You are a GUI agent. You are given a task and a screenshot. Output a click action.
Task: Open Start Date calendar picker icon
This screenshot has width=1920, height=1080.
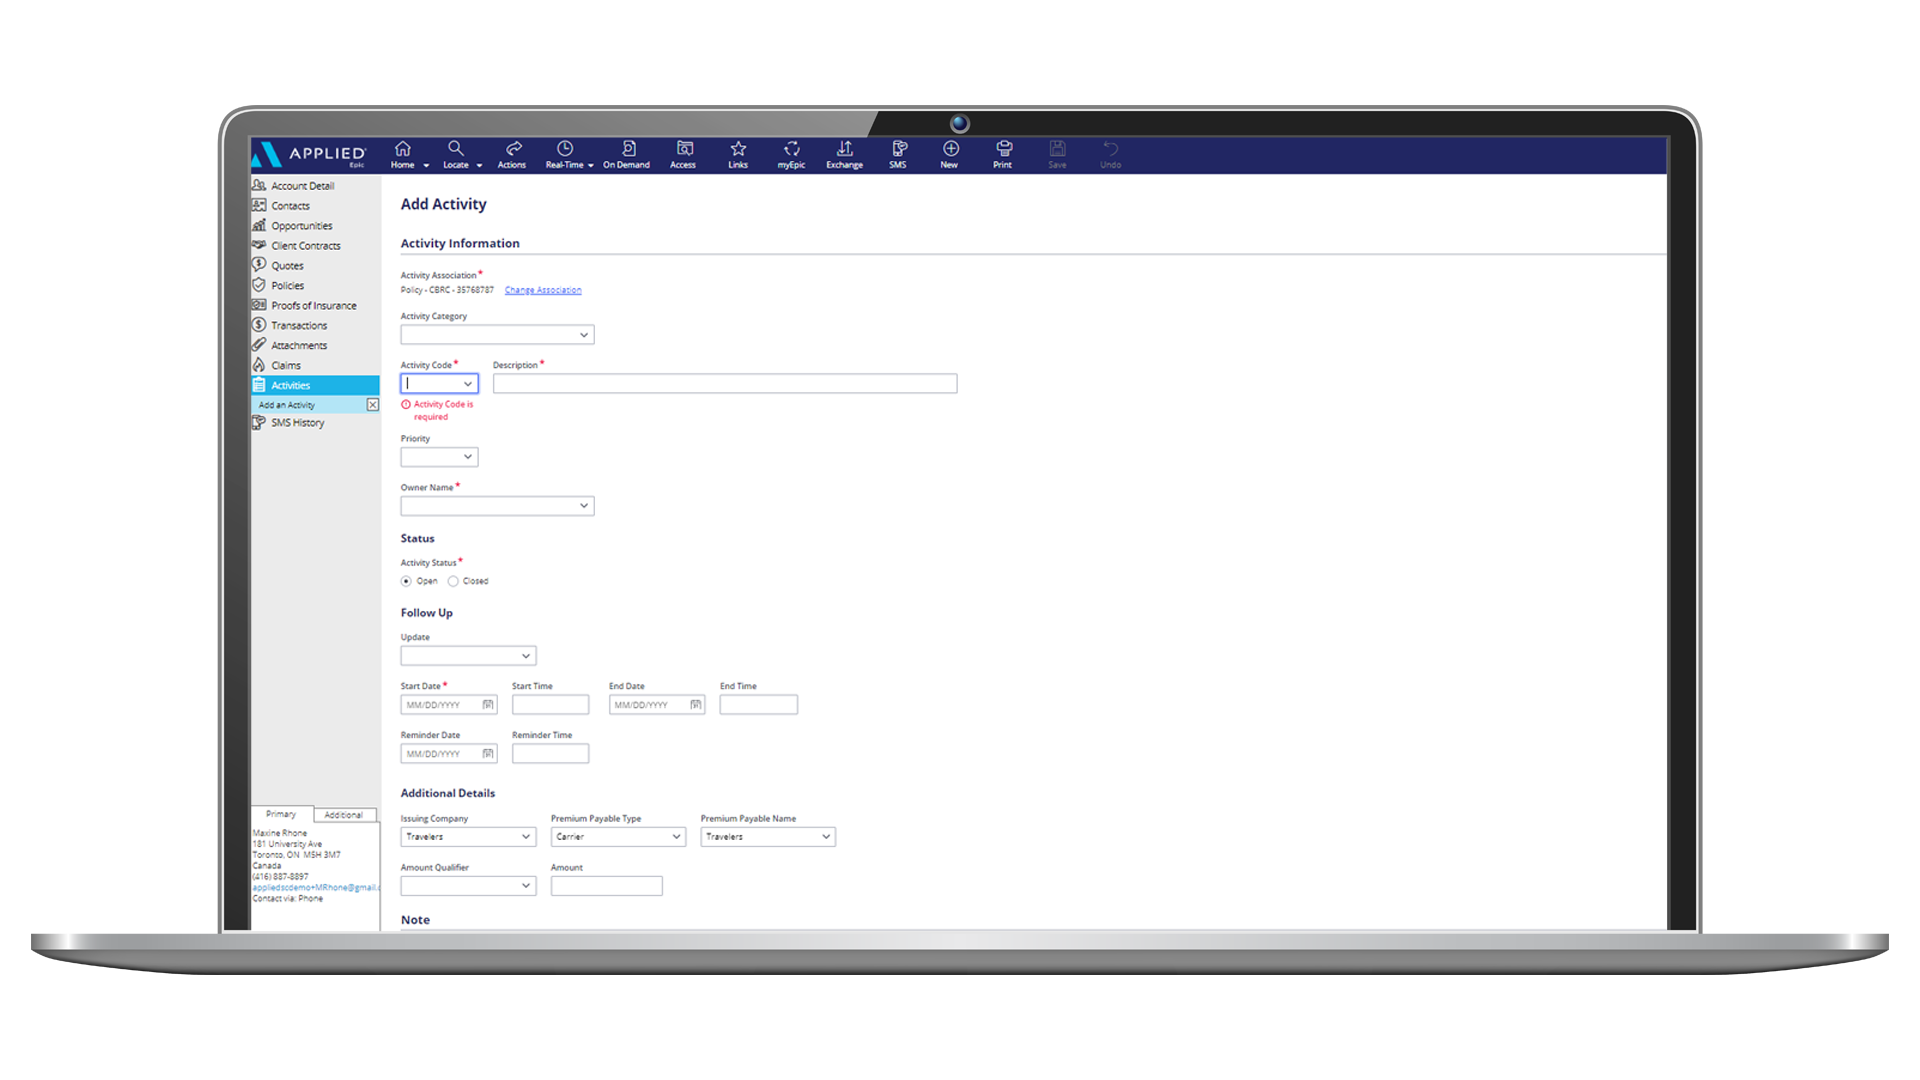tap(488, 705)
